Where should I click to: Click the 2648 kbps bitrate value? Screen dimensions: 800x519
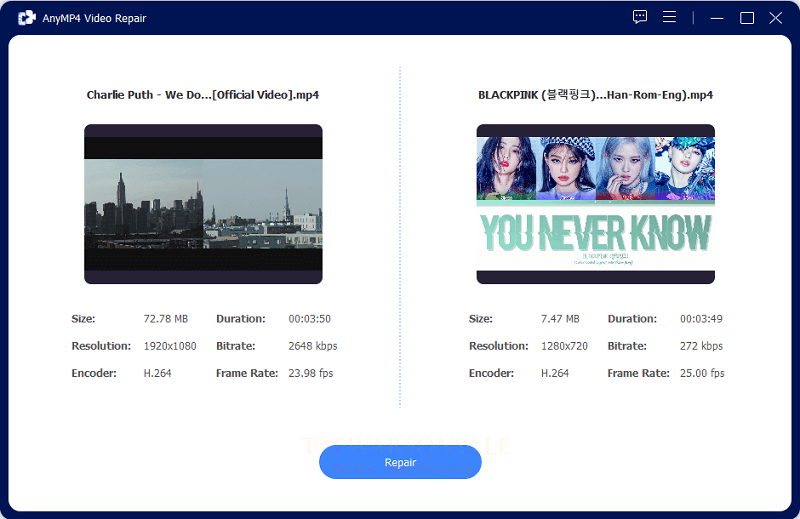313,346
